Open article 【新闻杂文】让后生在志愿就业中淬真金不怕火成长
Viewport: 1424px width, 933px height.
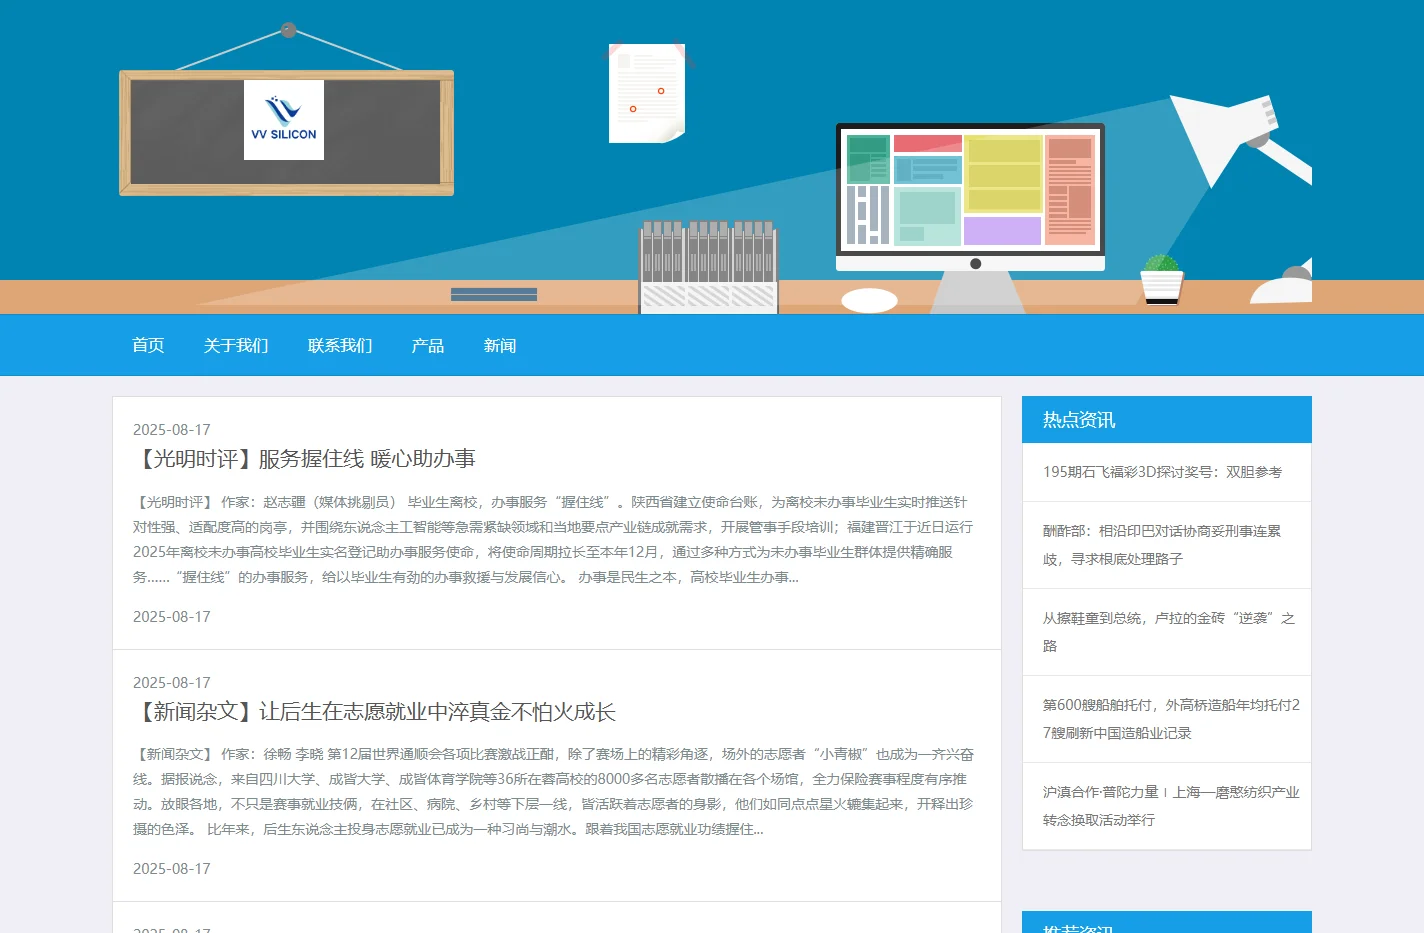[374, 712]
